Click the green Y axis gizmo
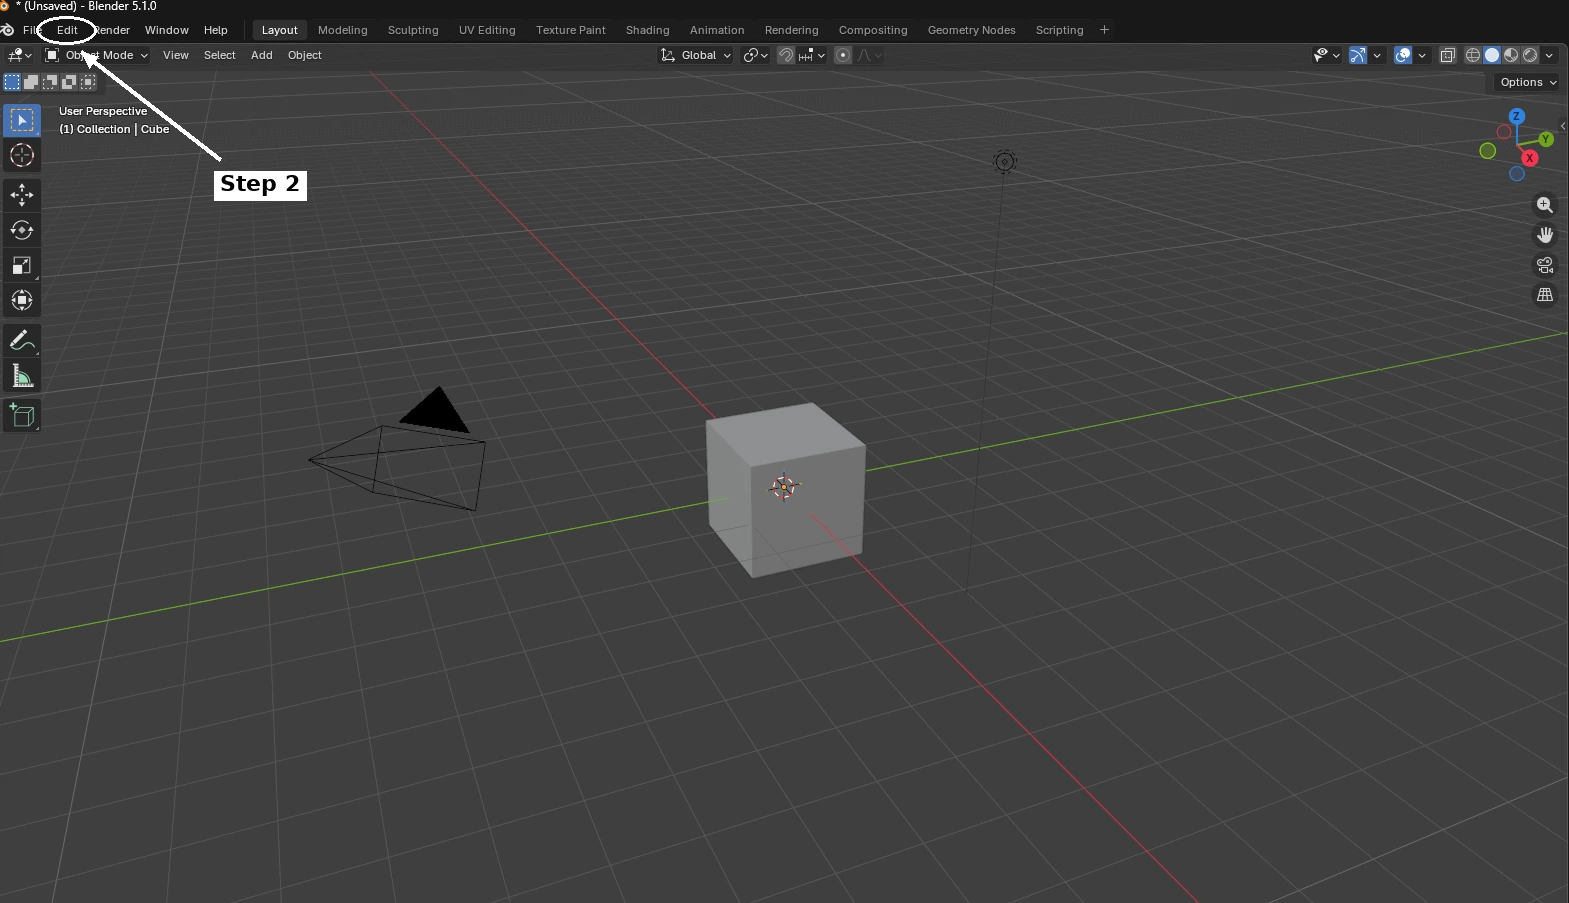Viewport: 1569px width, 903px height. pyautogui.click(x=1546, y=139)
